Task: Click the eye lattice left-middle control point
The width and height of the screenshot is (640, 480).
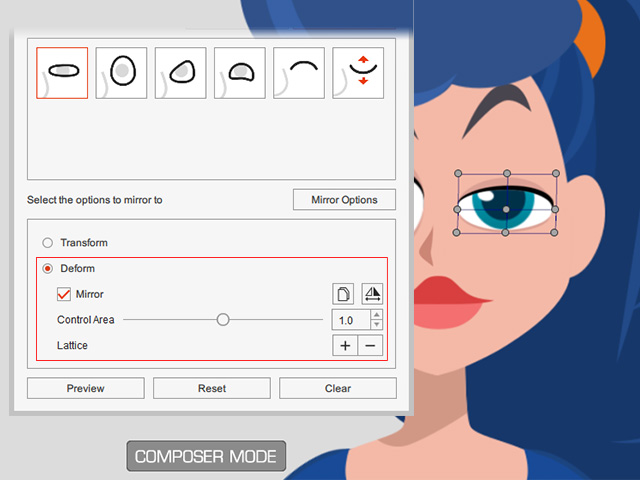Action: (x=457, y=209)
